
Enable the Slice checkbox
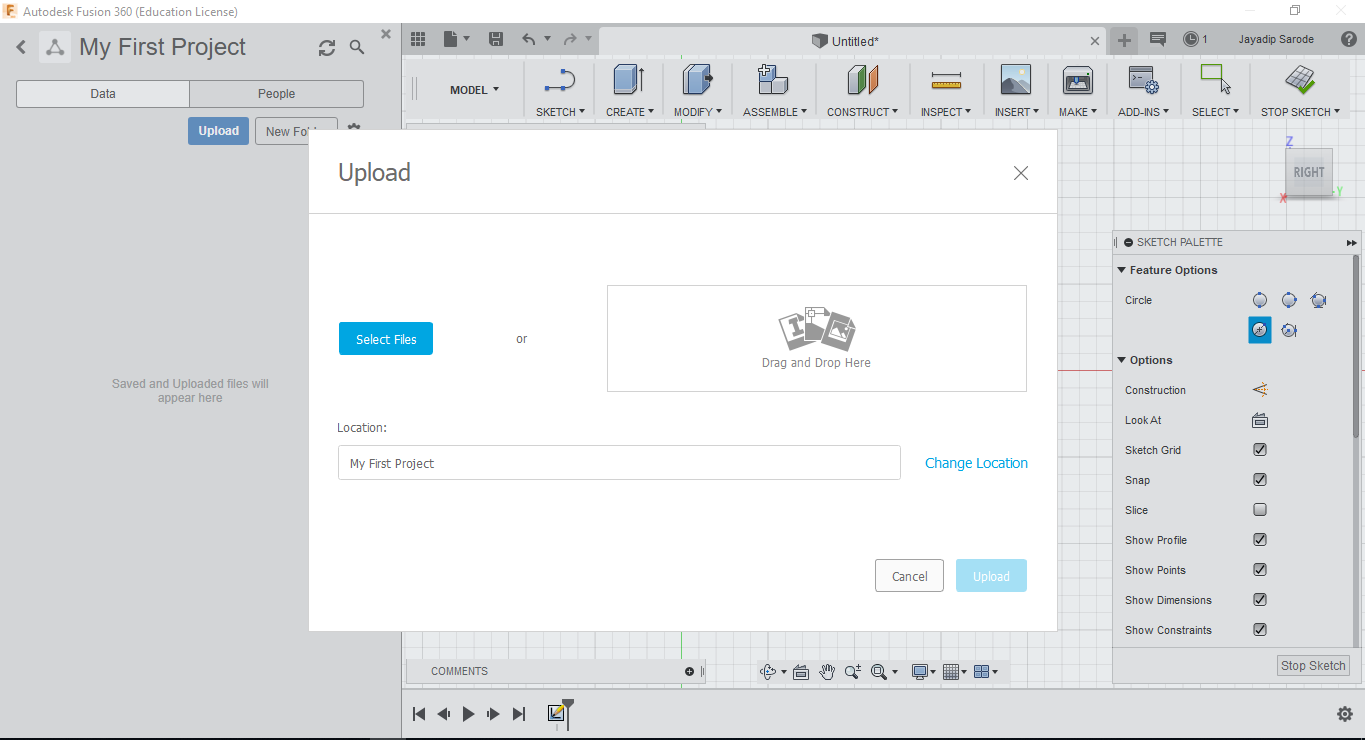[x=1260, y=510]
